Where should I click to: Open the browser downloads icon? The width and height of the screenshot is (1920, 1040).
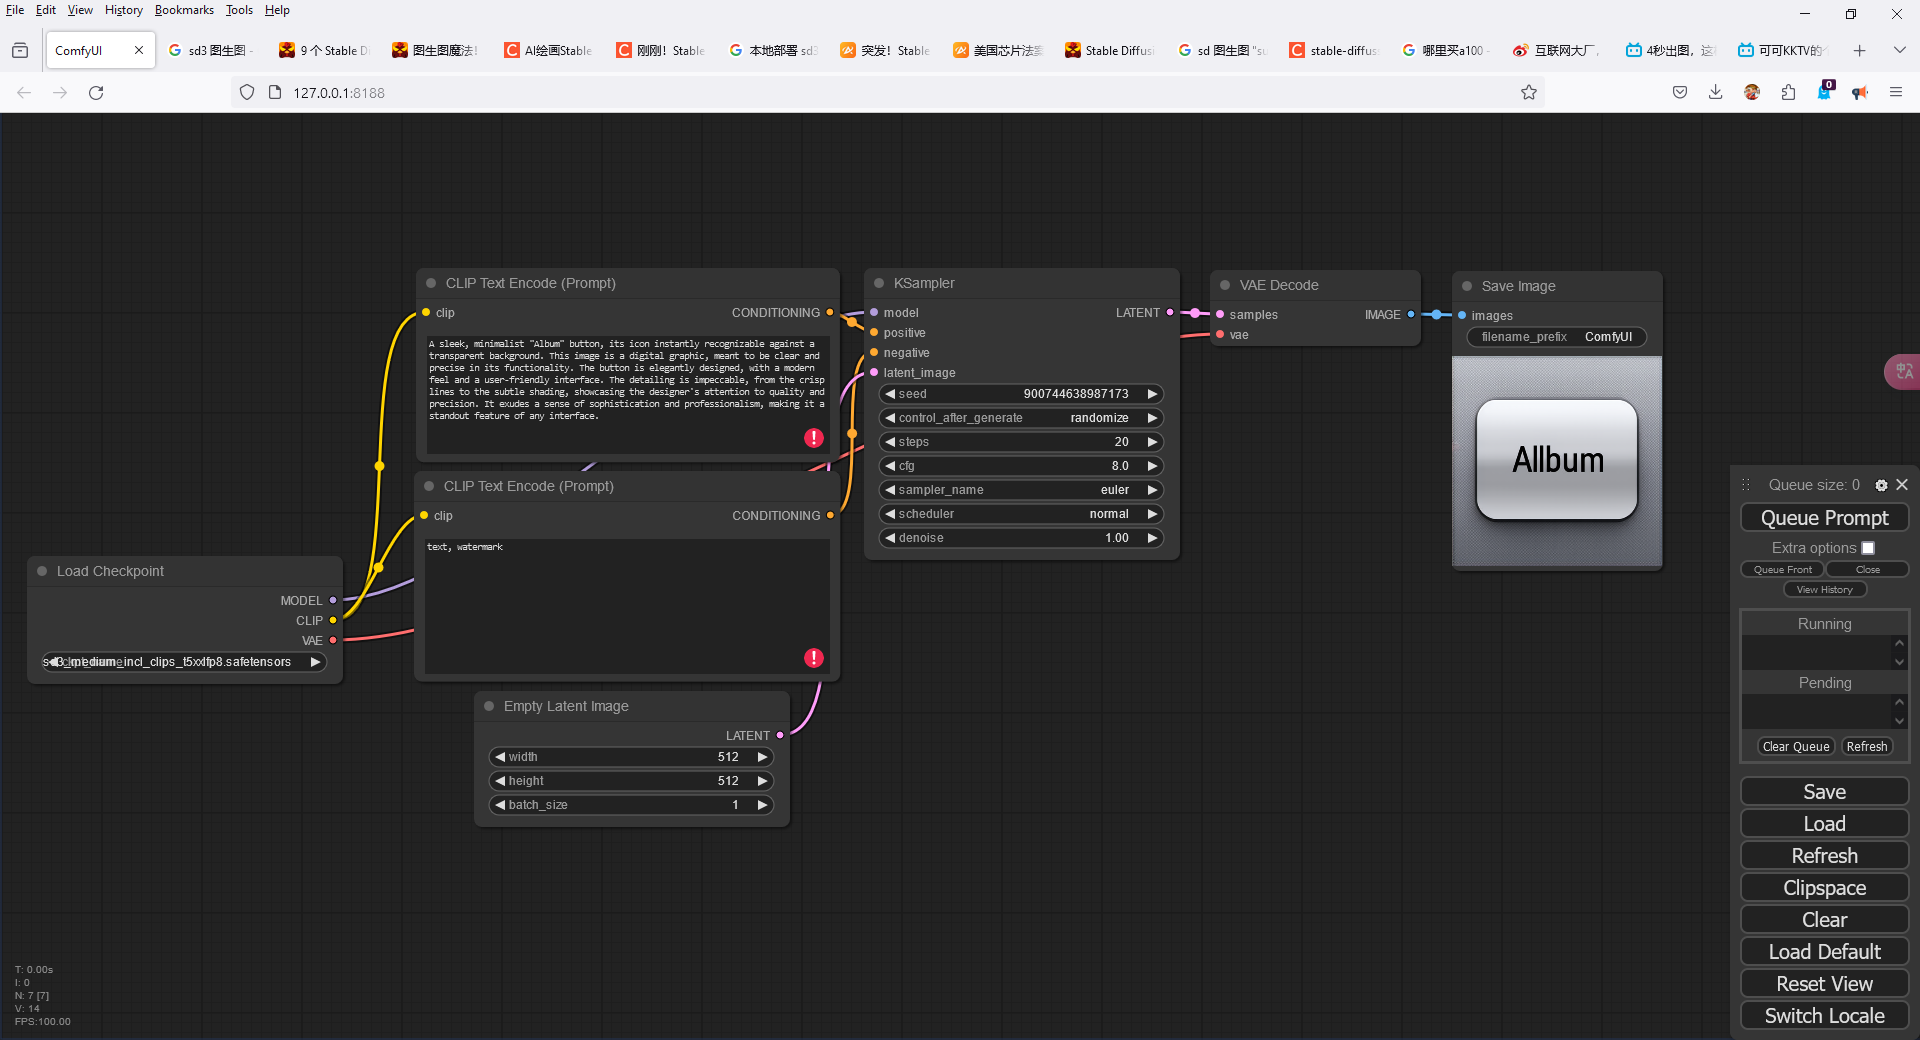[1716, 93]
